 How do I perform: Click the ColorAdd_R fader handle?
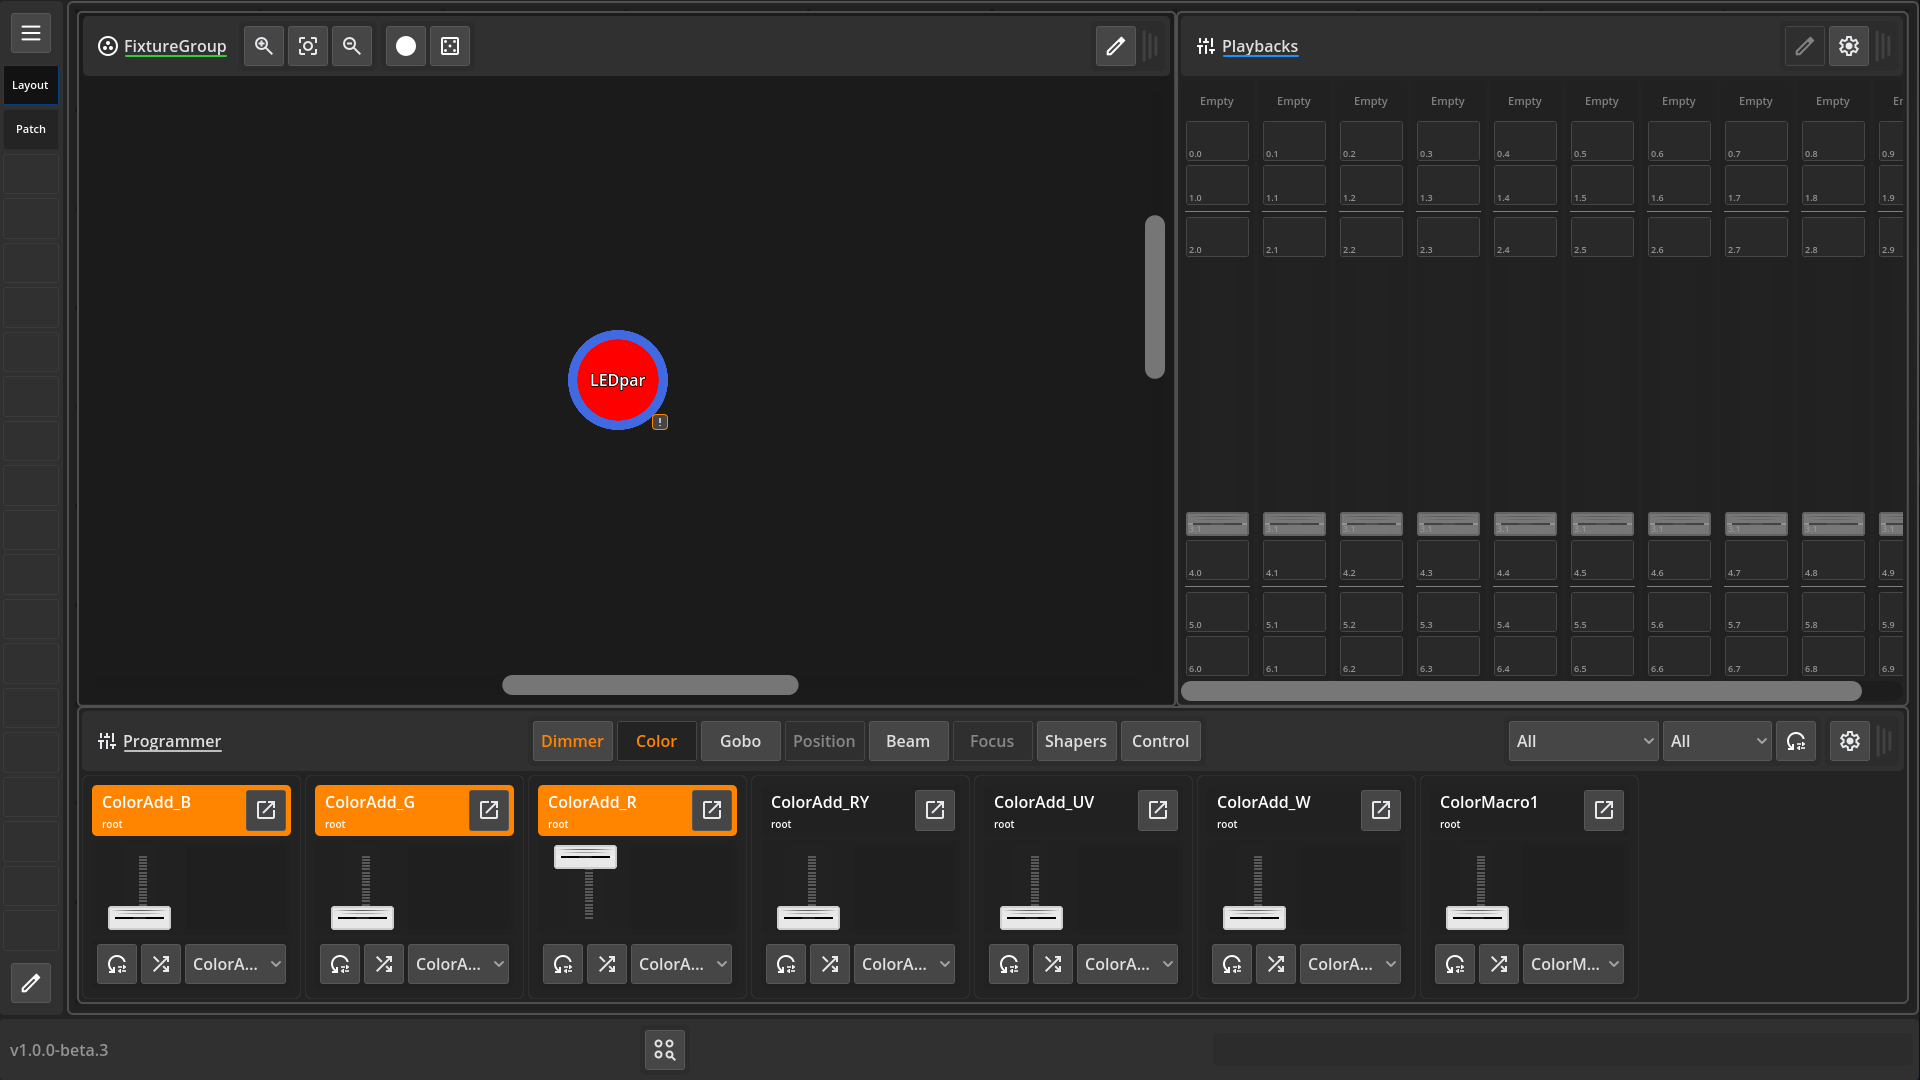coord(585,857)
